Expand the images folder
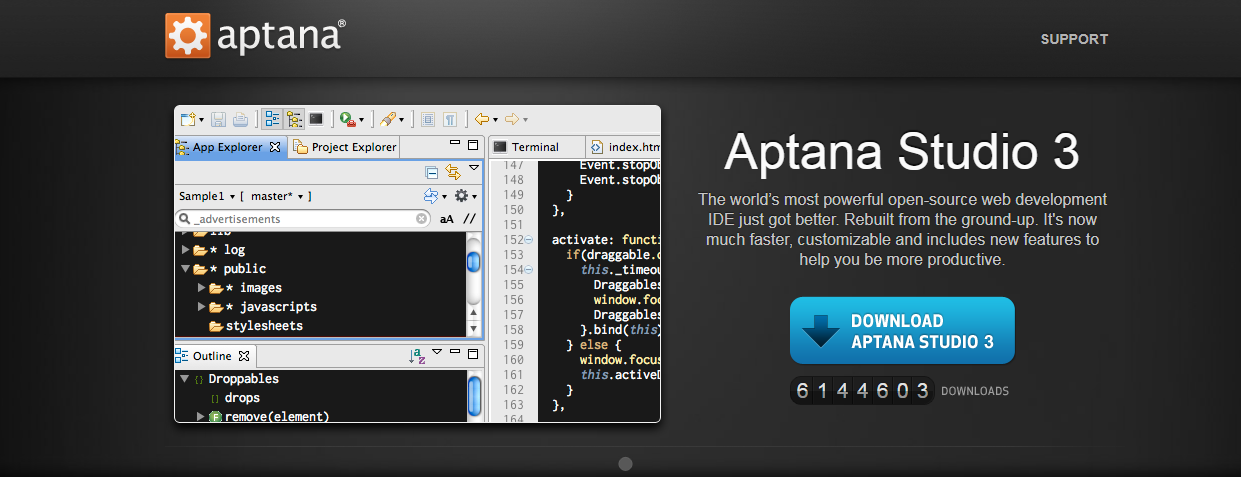 coord(202,288)
